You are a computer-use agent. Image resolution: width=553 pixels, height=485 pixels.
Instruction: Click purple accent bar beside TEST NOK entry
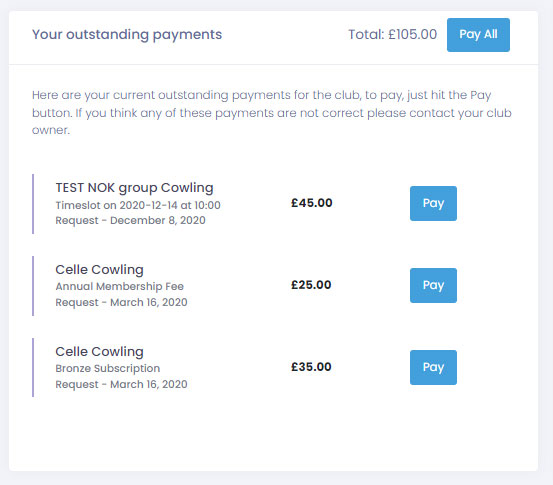(x=33, y=204)
